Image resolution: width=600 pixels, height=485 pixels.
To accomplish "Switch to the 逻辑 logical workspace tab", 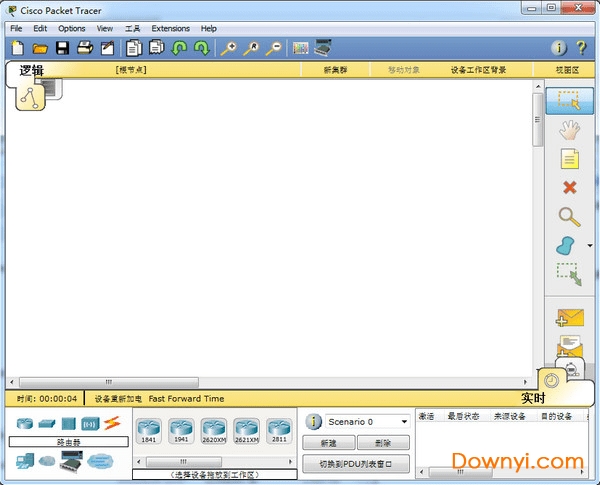I will click(32, 71).
